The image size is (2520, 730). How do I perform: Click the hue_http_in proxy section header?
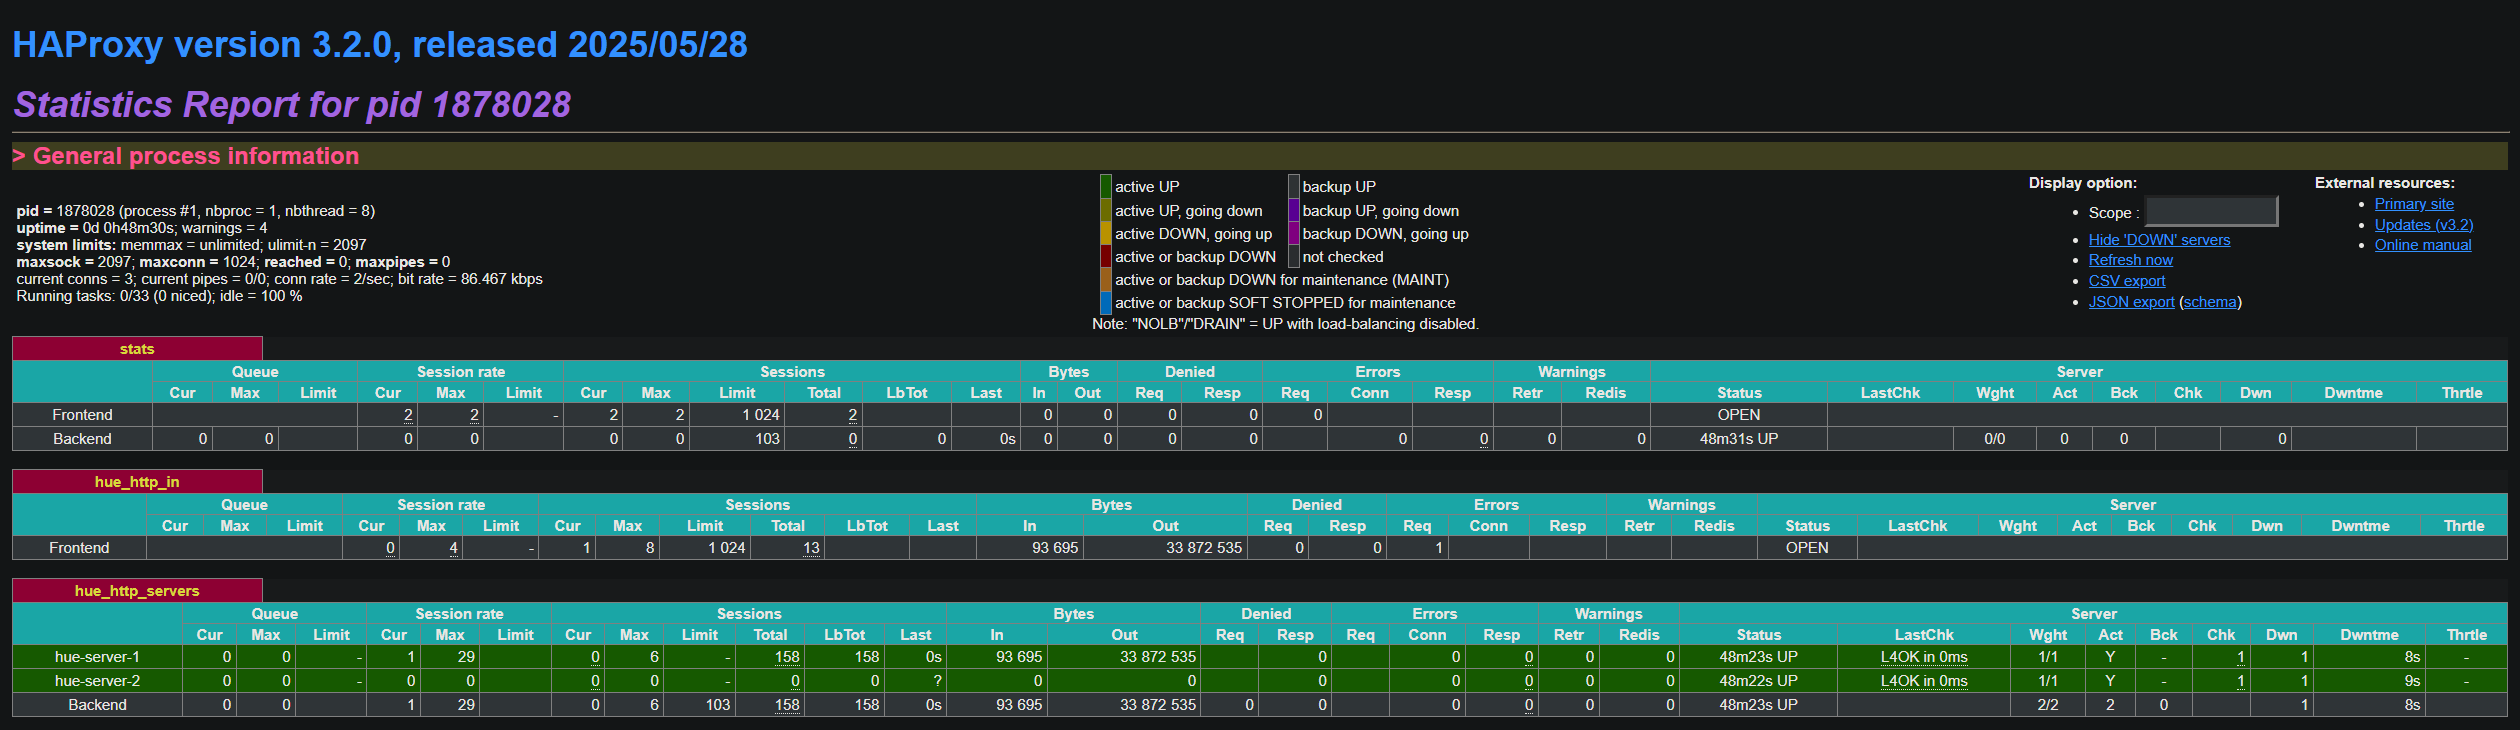point(137,482)
